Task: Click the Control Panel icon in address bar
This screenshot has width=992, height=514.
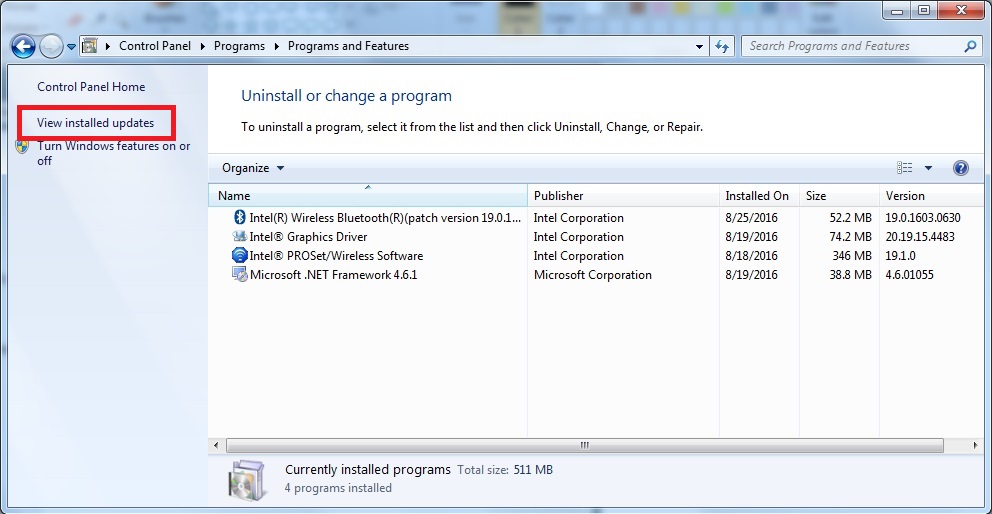Action: [90, 46]
